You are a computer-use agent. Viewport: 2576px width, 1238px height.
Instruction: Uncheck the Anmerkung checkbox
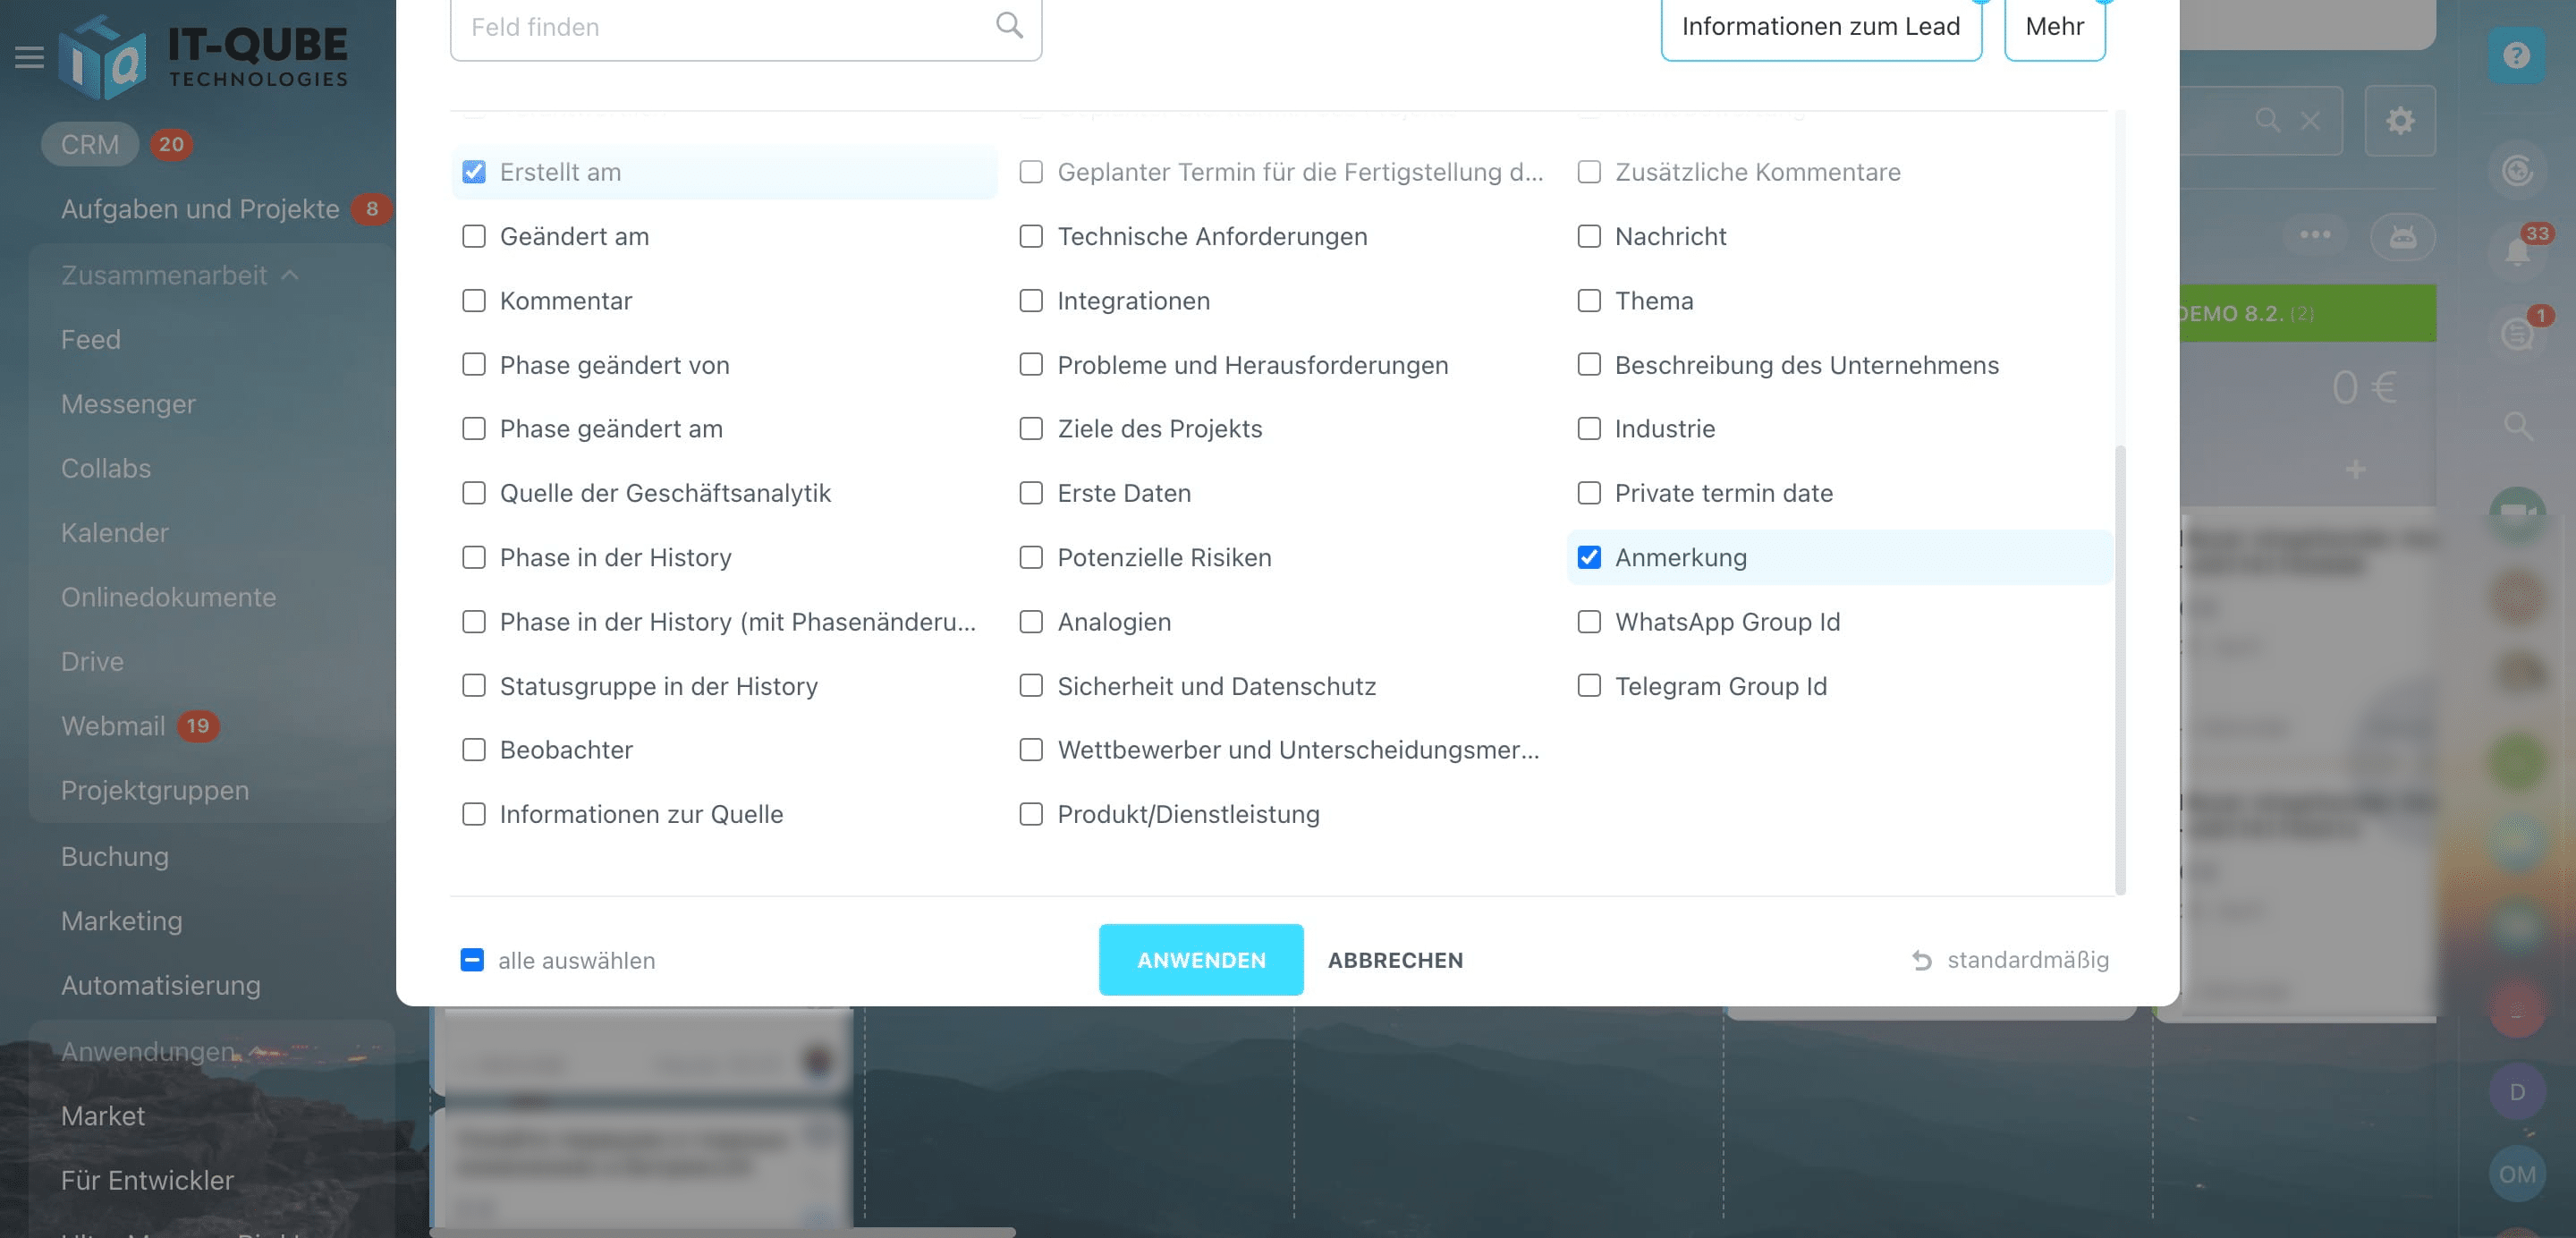coord(1589,558)
